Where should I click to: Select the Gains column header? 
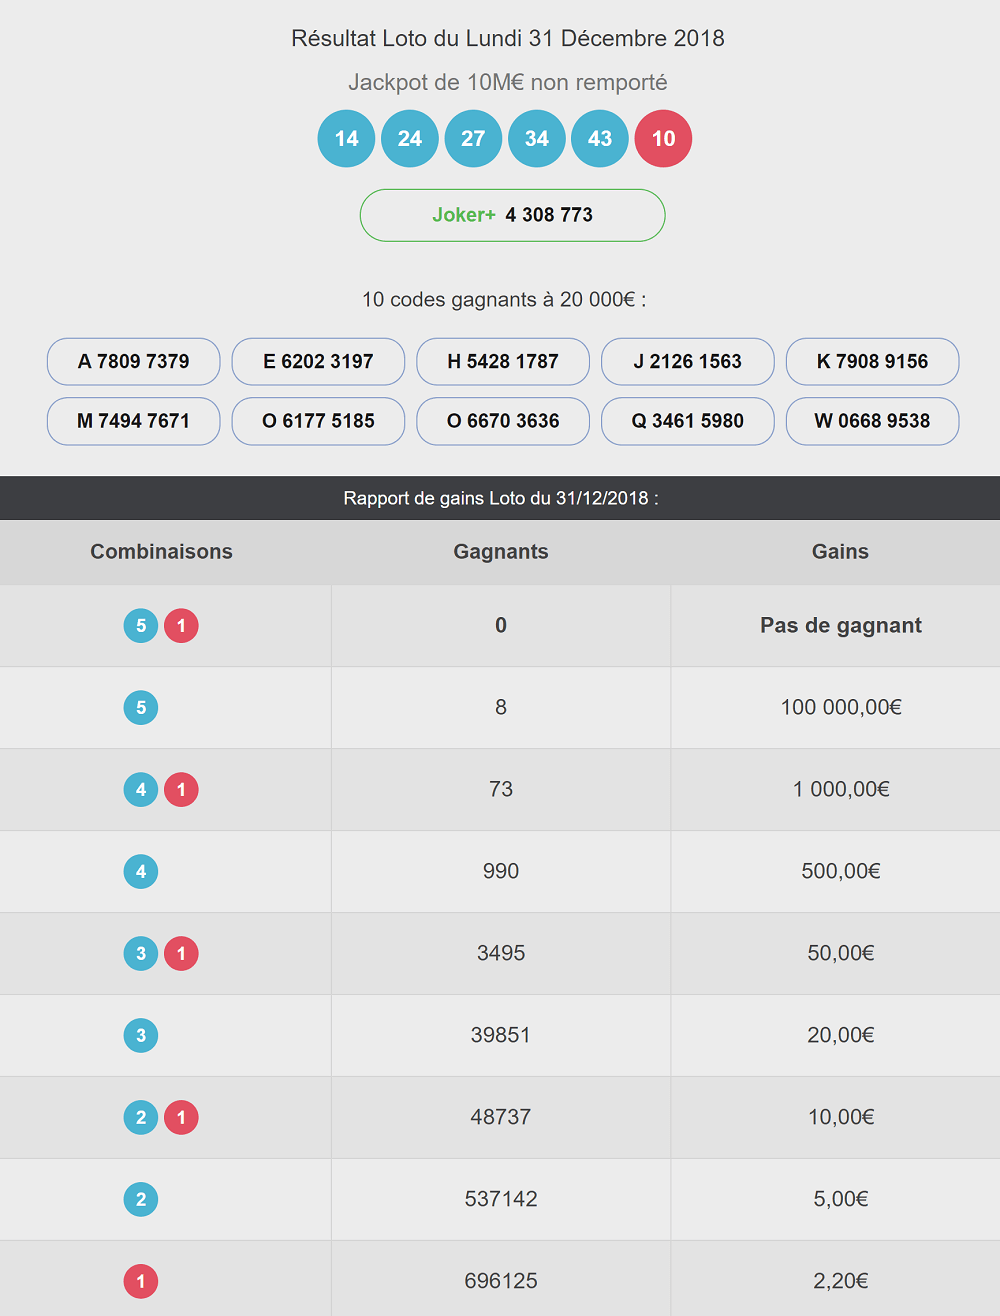pos(840,551)
